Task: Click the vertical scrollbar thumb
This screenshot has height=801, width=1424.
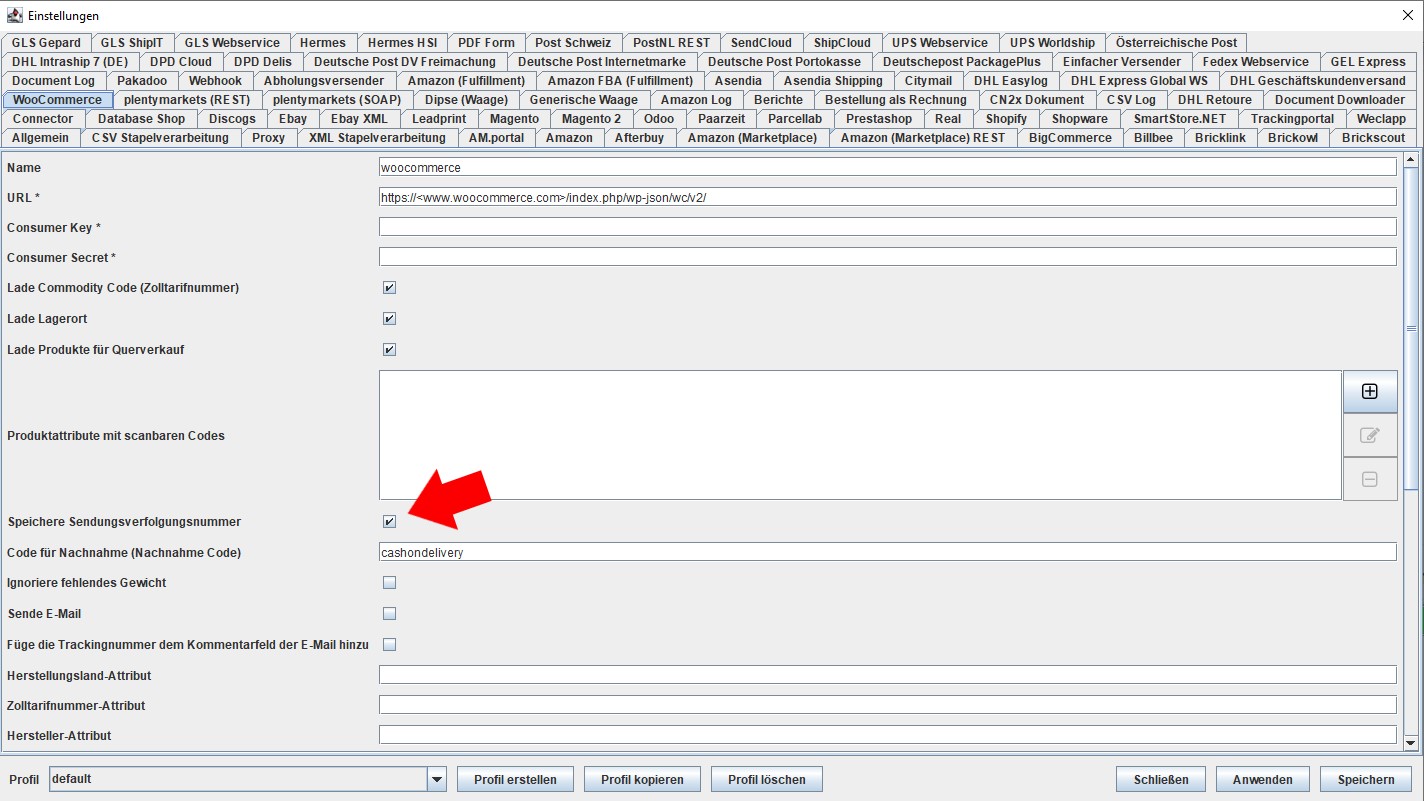Action: 1411,329
